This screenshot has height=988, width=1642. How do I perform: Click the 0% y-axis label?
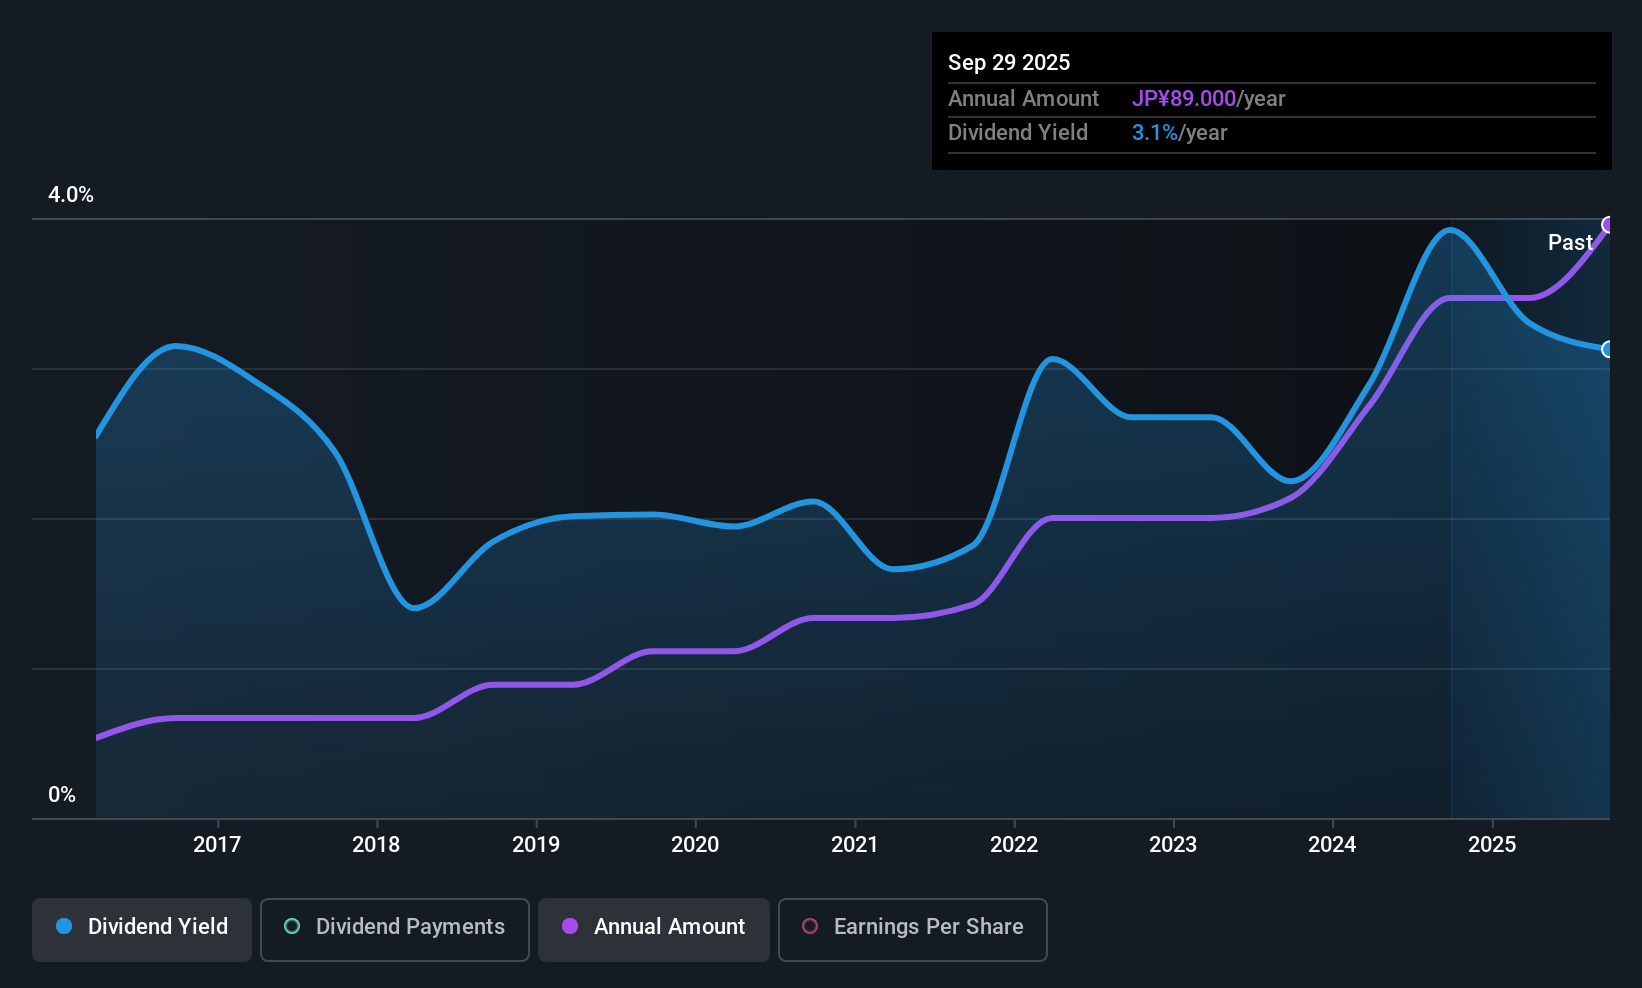pyautogui.click(x=62, y=795)
